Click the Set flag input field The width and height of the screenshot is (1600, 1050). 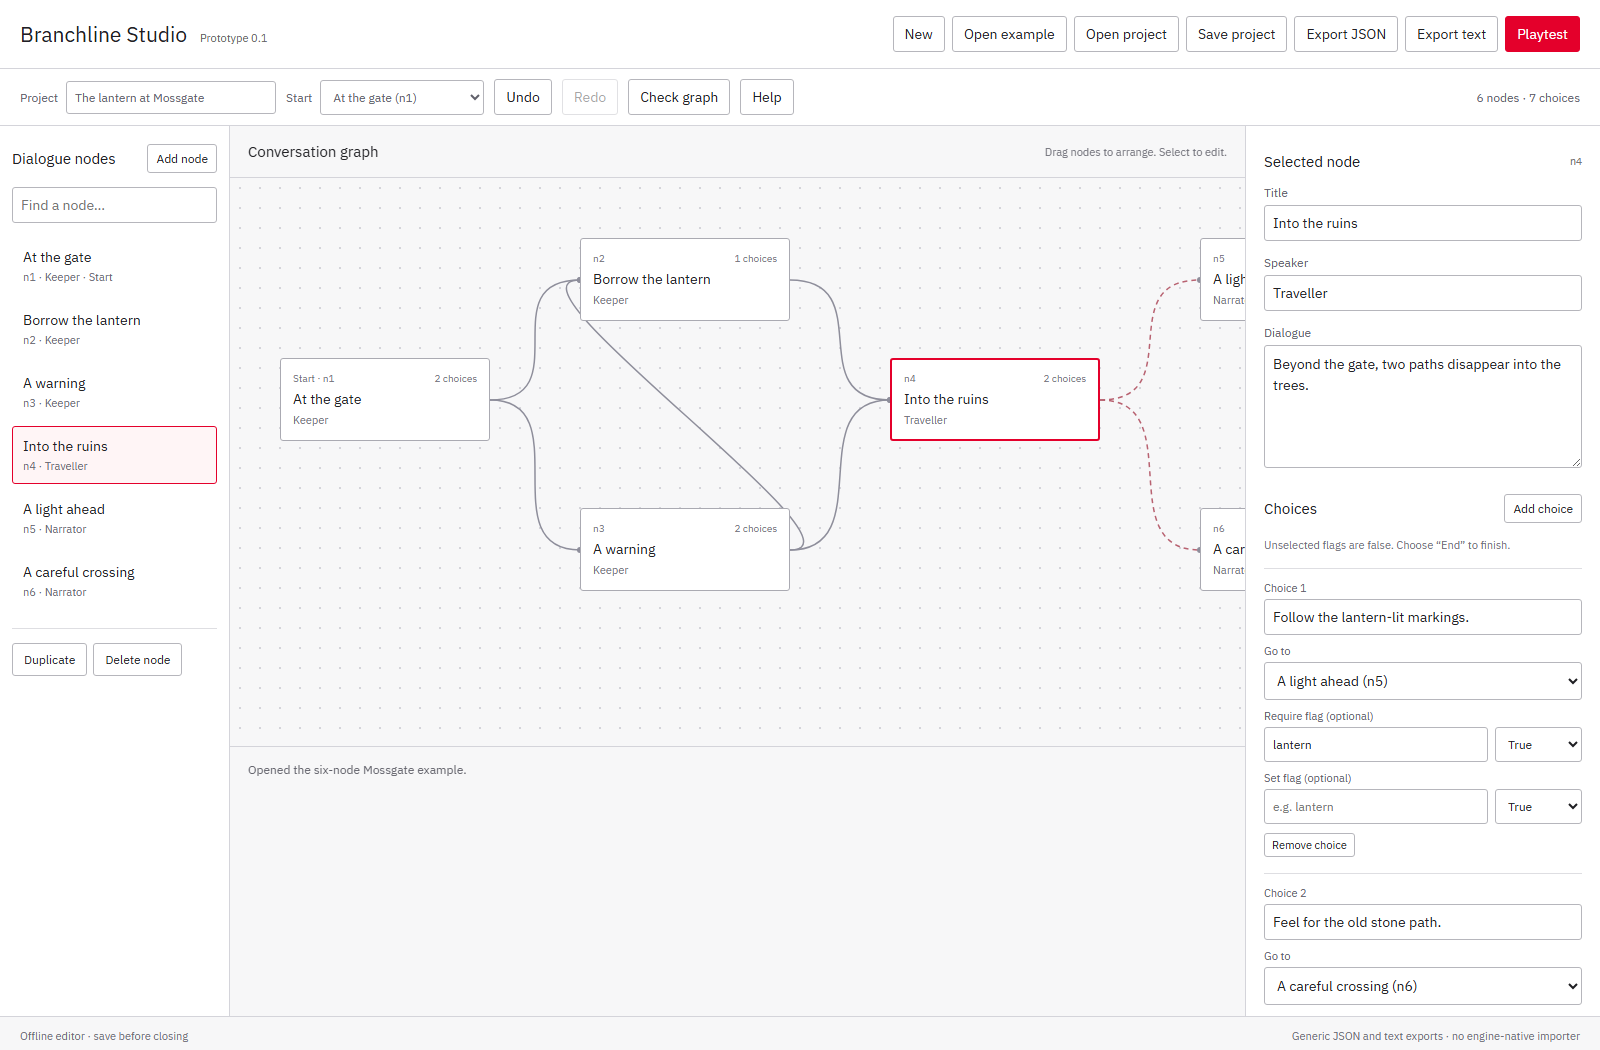1375,807
